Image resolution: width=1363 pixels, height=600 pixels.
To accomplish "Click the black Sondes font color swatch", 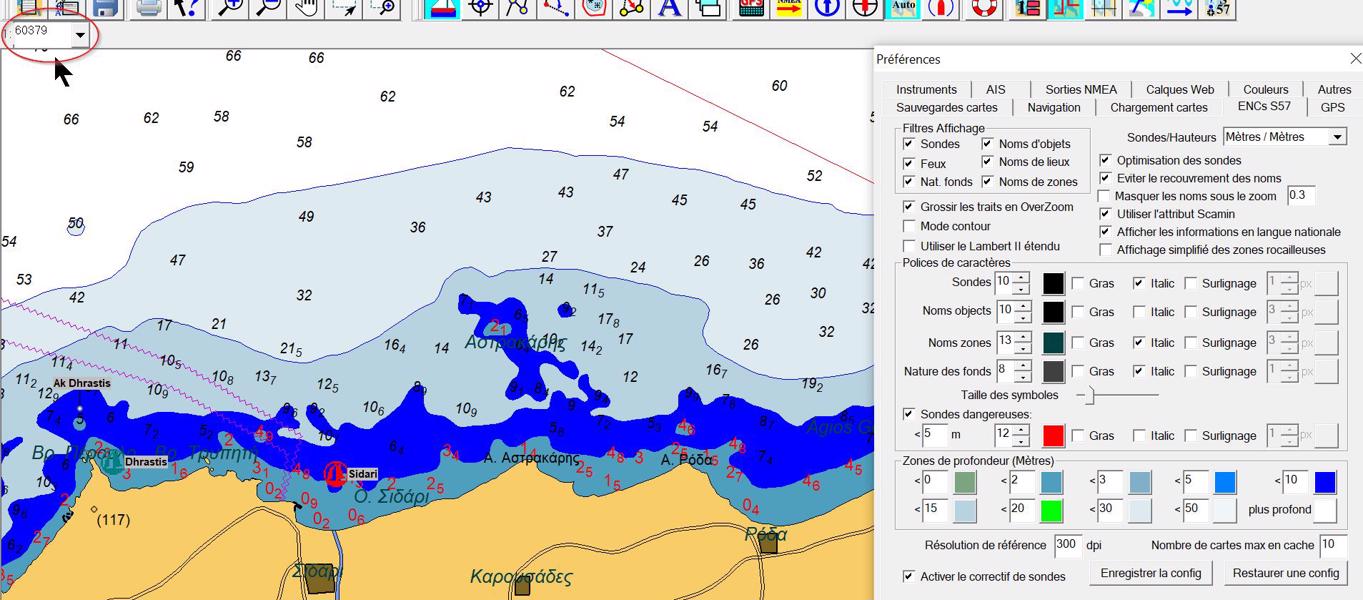I will click(1054, 284).
